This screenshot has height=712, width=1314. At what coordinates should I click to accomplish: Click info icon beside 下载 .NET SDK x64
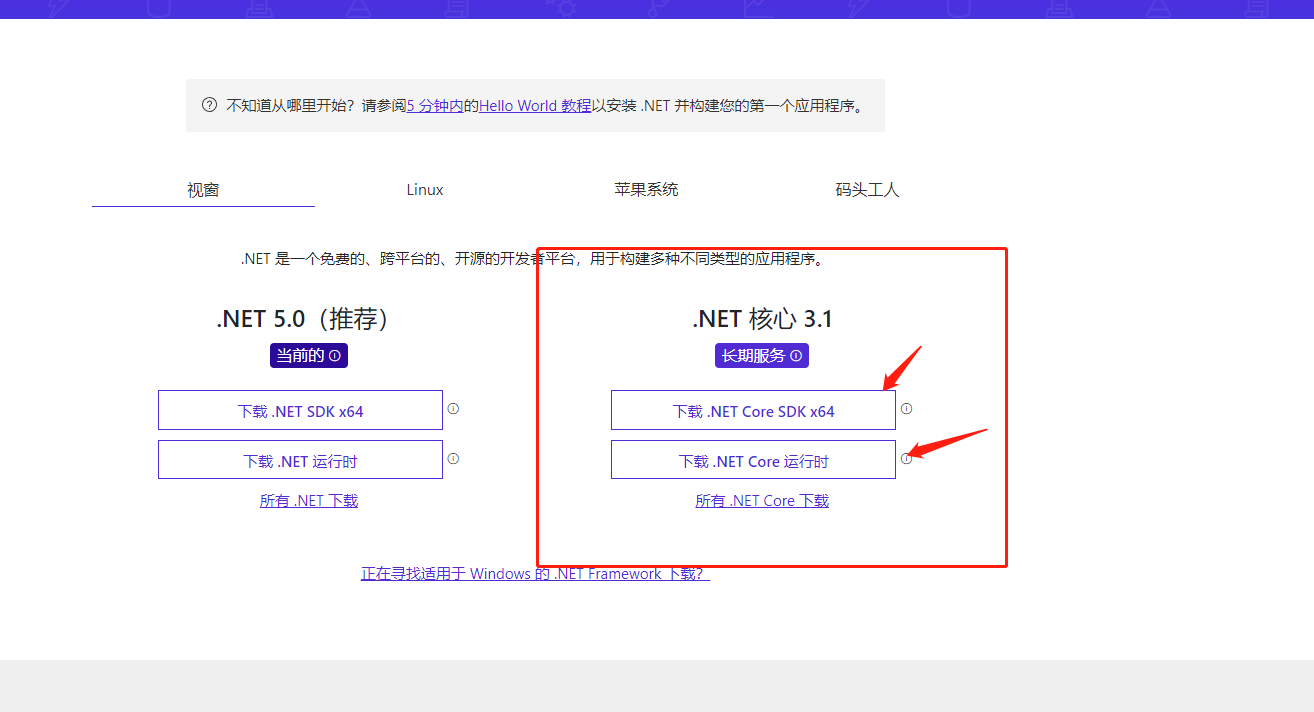click(453, 408)
